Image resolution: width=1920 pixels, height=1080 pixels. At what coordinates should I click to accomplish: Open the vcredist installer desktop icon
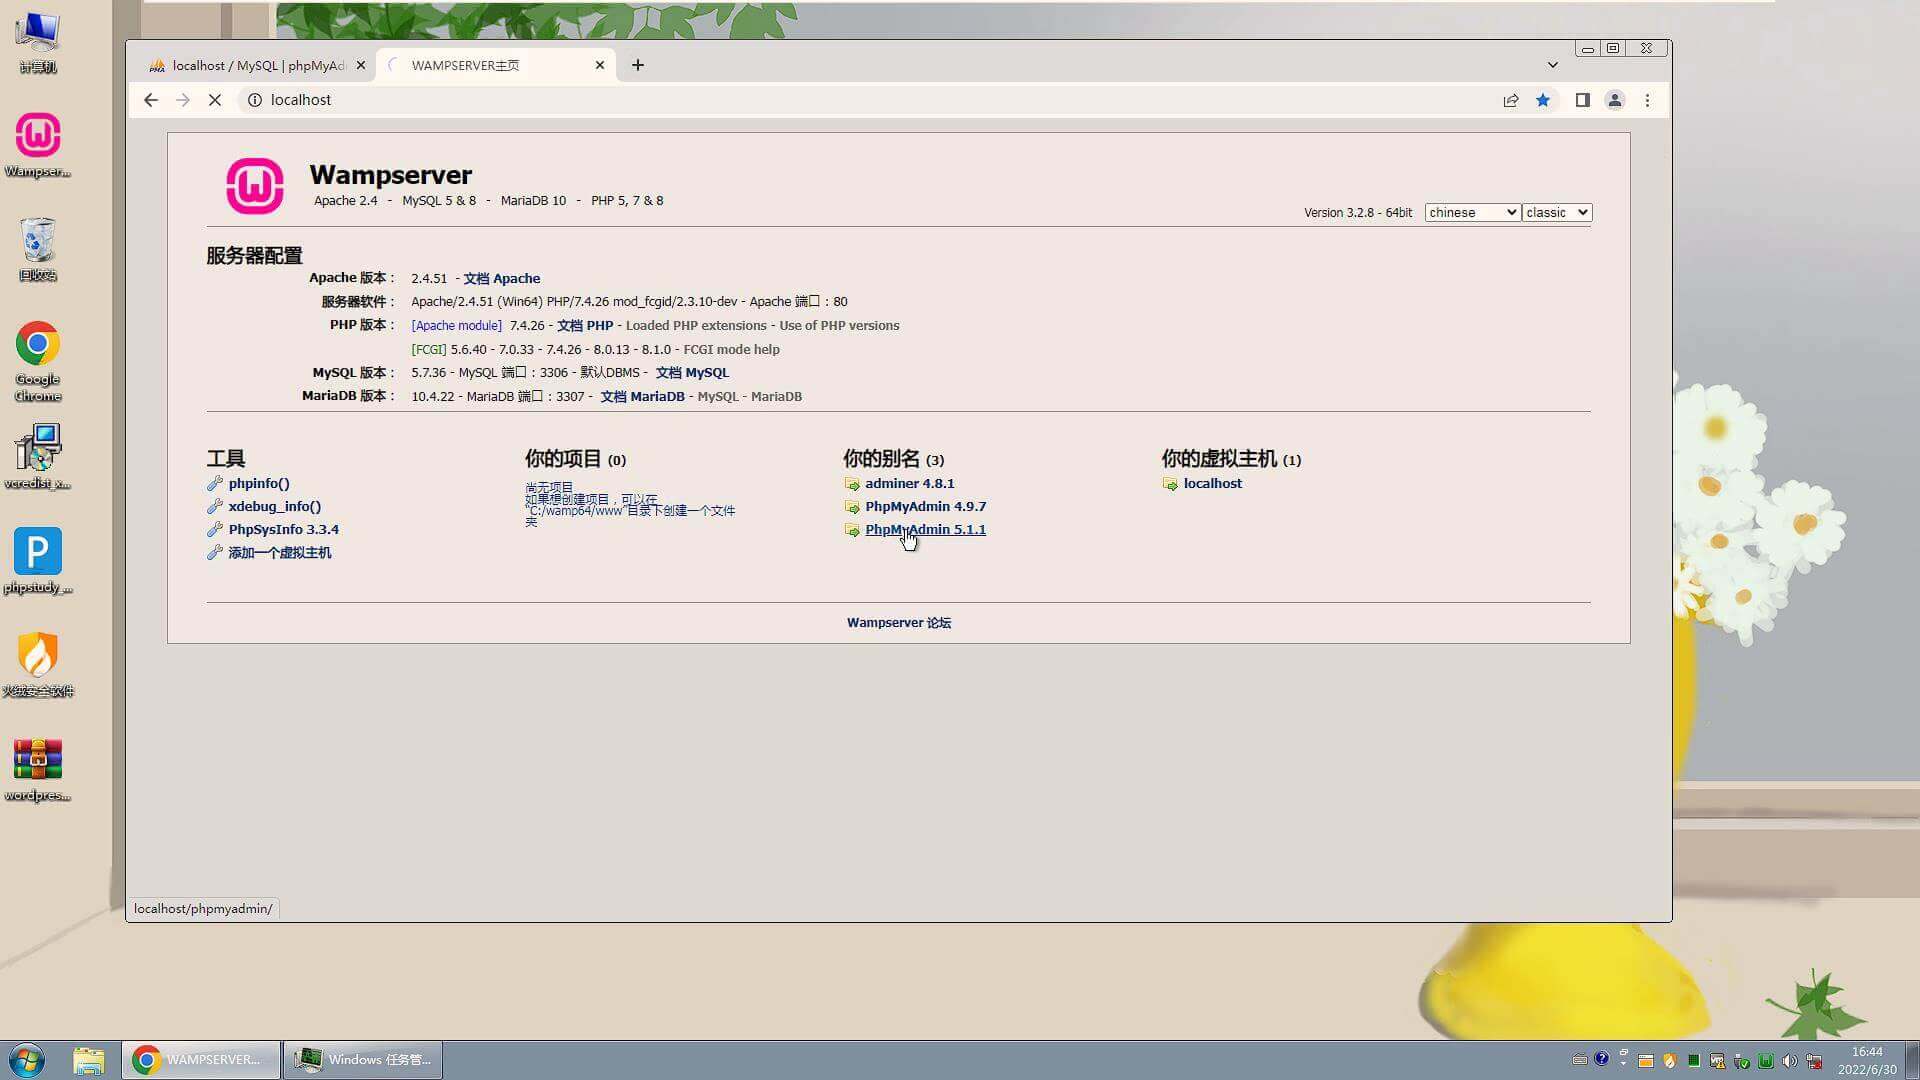click(38, 457)
